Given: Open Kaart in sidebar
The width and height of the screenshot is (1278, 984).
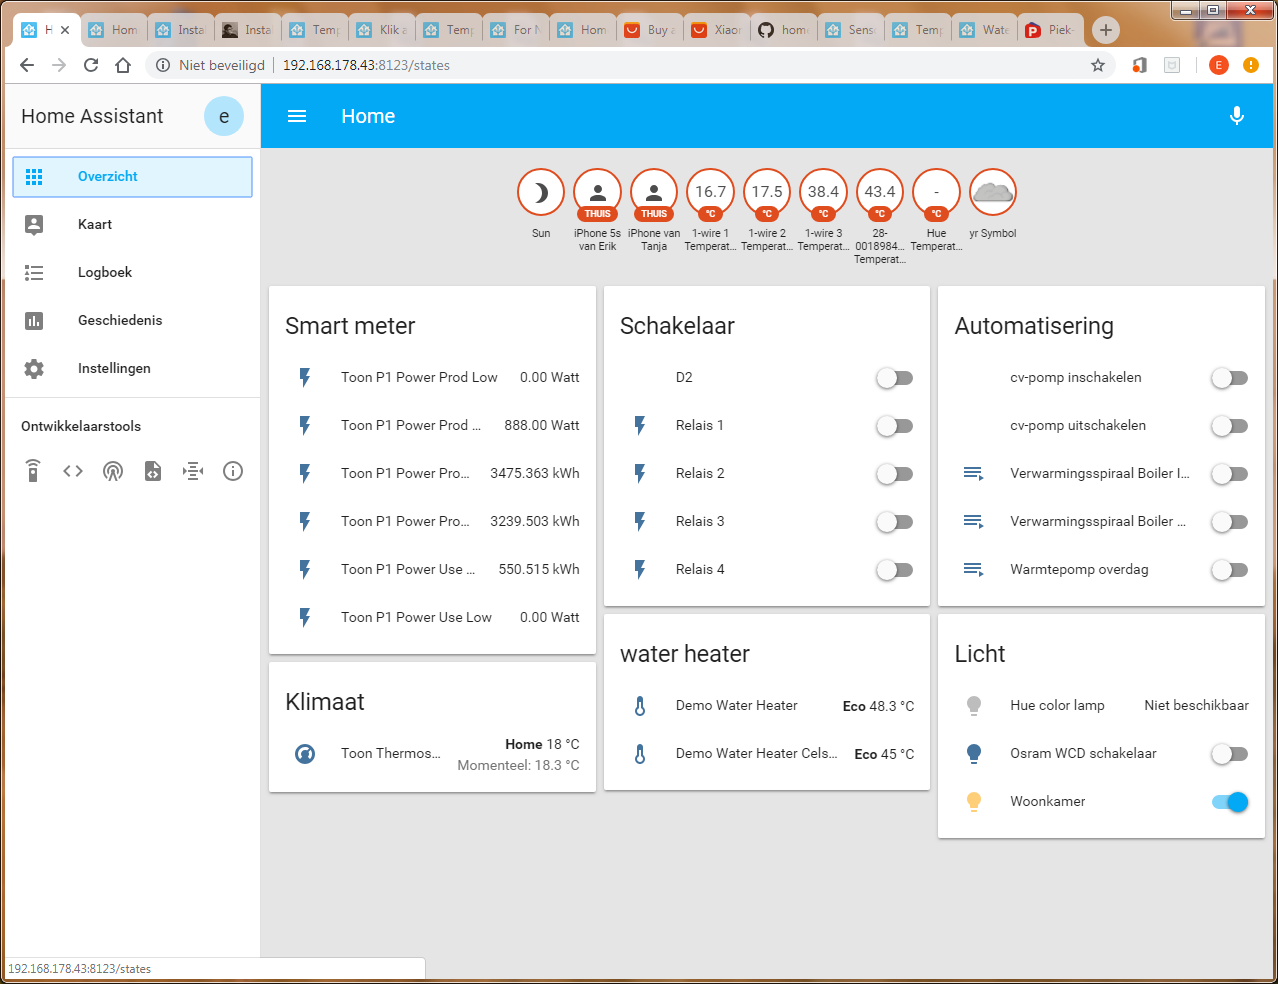Looking at the screenshot, I should tap(132, 225).
